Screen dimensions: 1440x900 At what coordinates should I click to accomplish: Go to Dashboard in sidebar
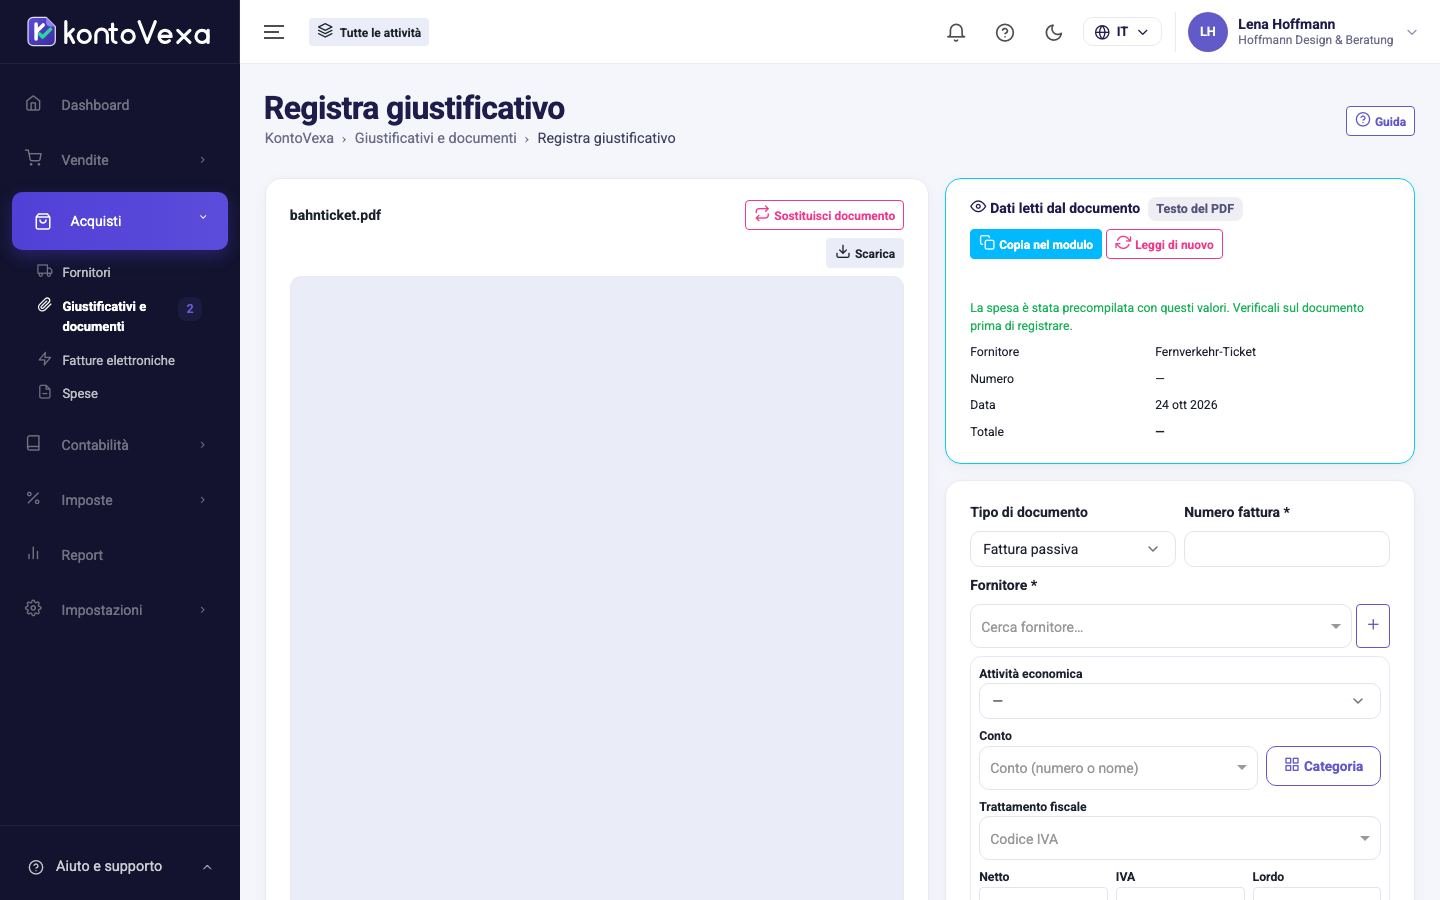point(120,105)
